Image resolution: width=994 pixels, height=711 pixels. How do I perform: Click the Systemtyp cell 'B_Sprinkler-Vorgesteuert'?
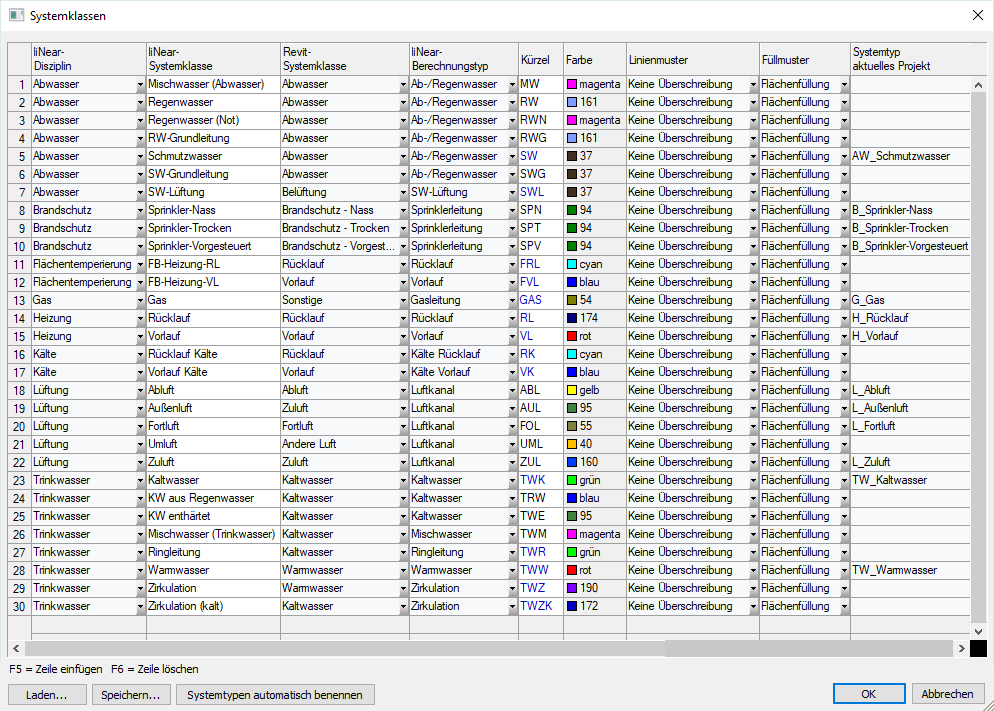coord(910,246)
